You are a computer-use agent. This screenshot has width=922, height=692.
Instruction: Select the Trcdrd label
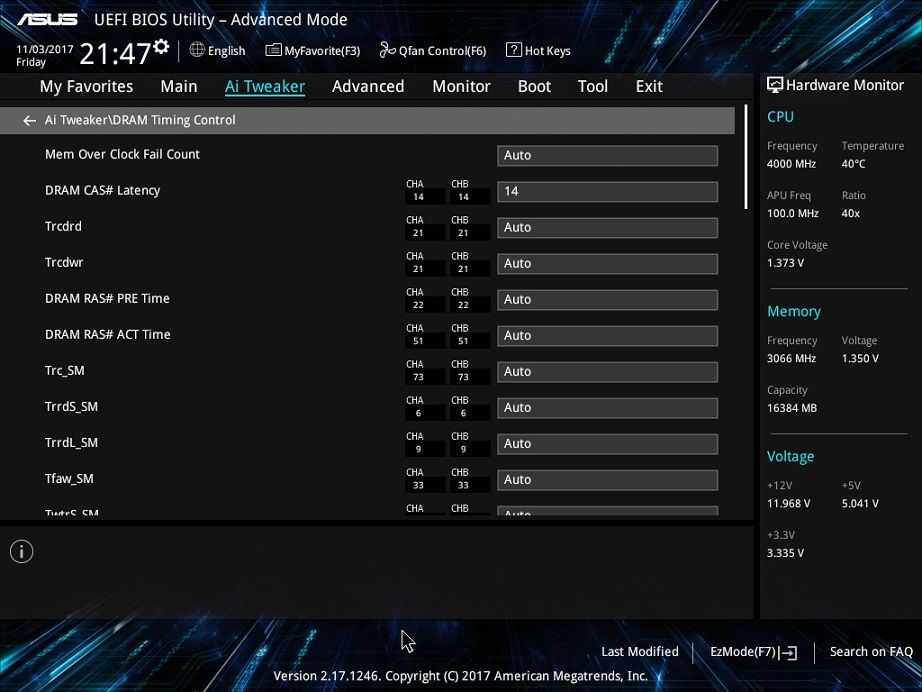[x=64, y=226]
